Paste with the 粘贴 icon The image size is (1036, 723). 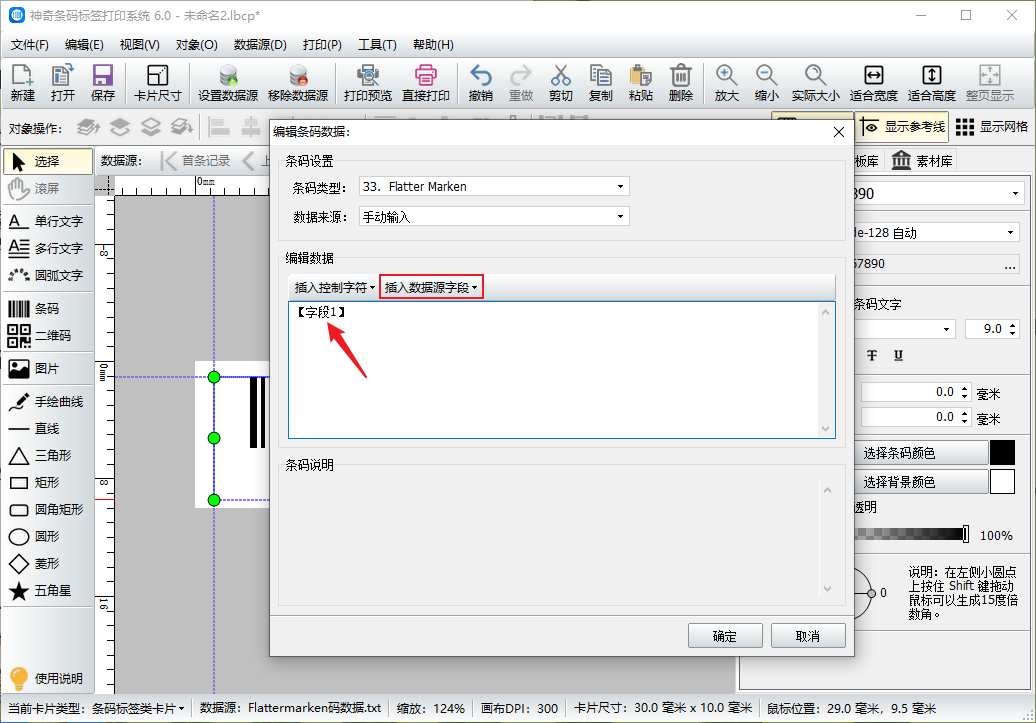[x=640, y=83]
